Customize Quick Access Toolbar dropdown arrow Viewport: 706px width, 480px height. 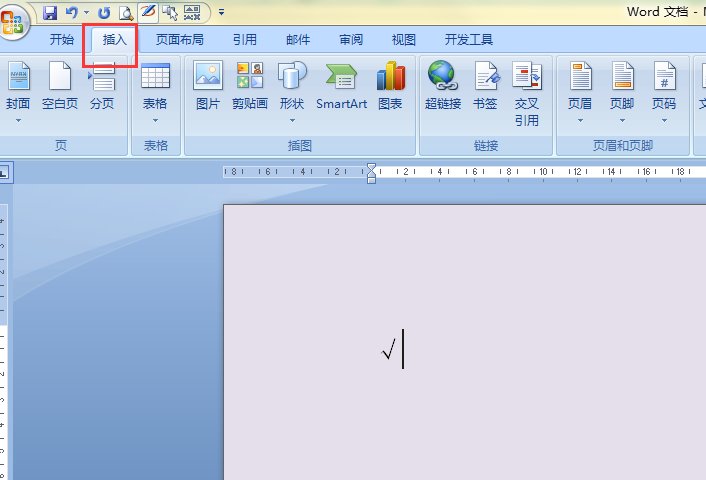pos(221,13)
